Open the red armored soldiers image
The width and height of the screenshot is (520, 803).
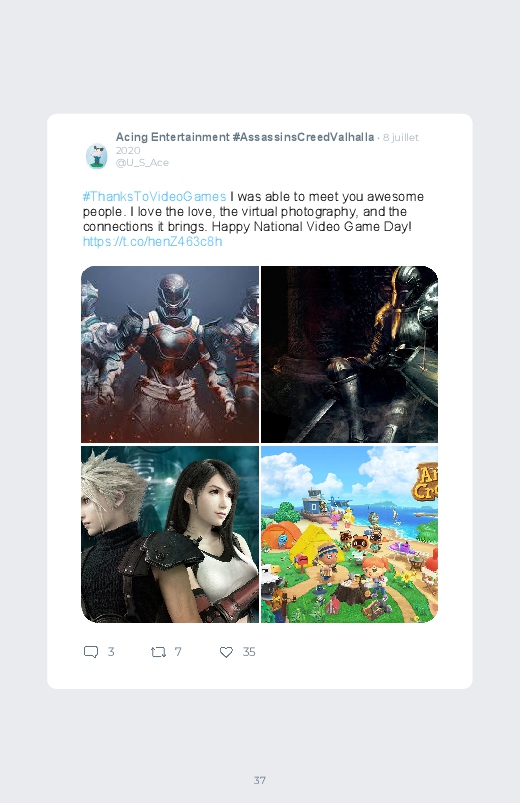170,354
